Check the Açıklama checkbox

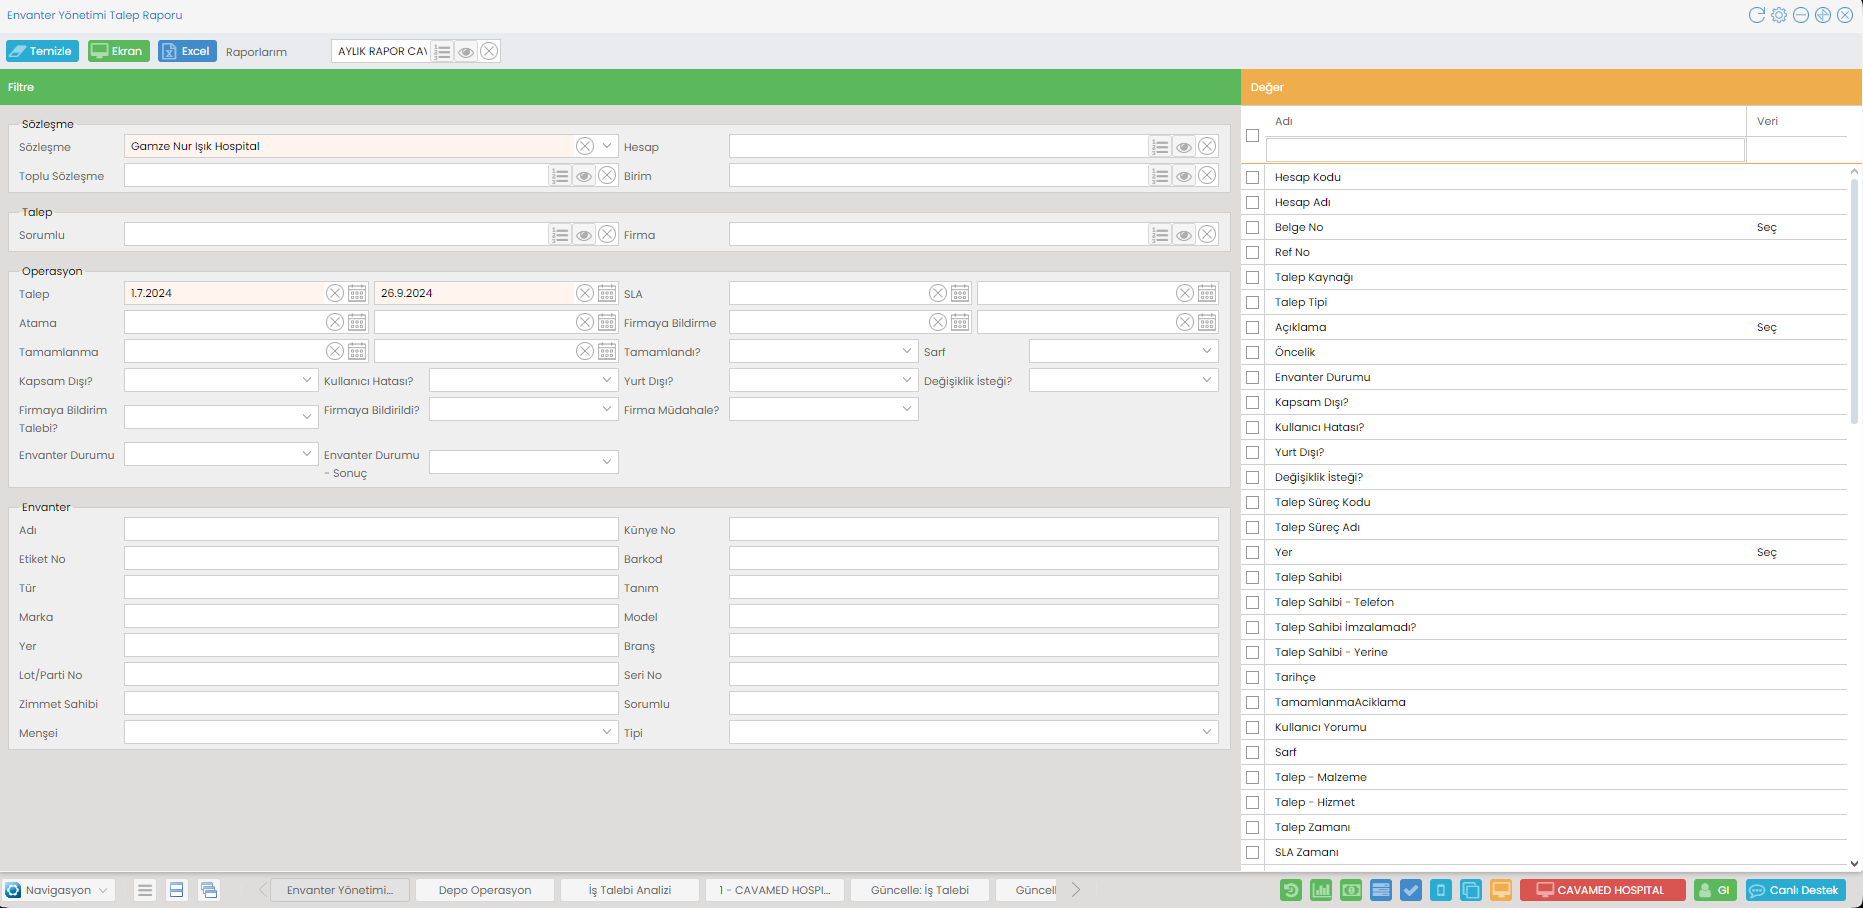coord(1252,327)
